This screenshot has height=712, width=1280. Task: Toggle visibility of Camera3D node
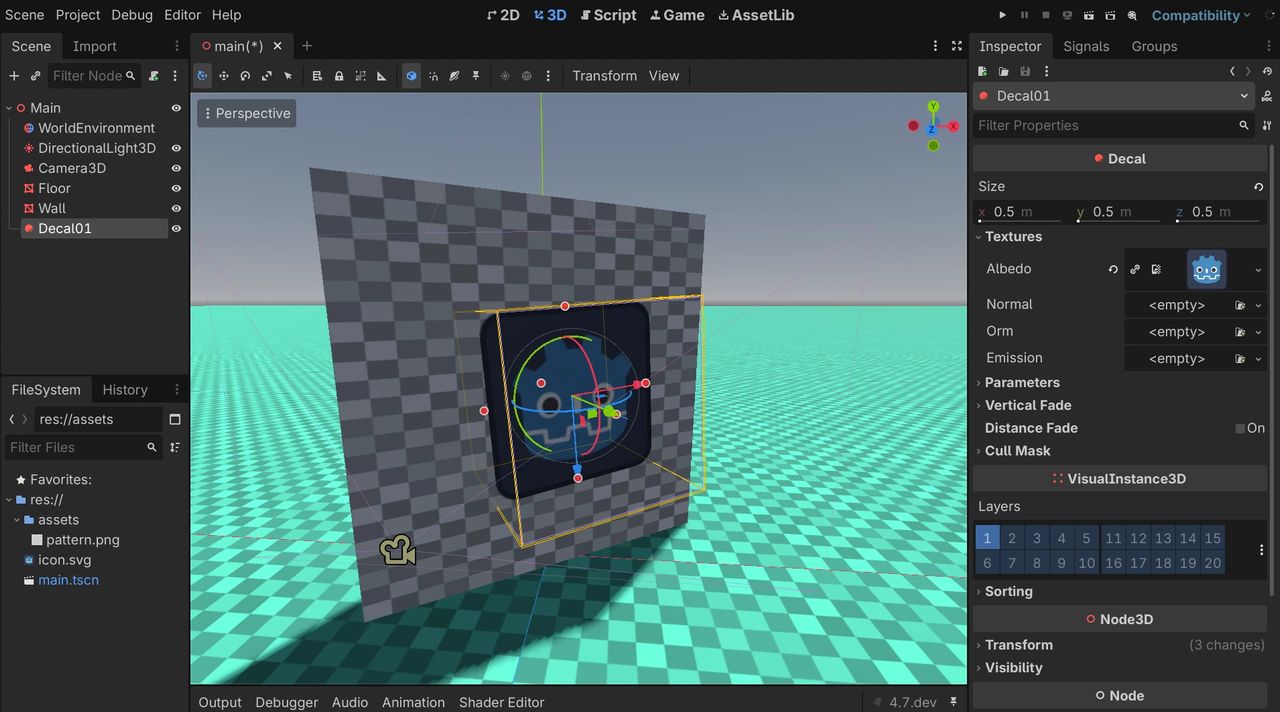tap(176, 168)
